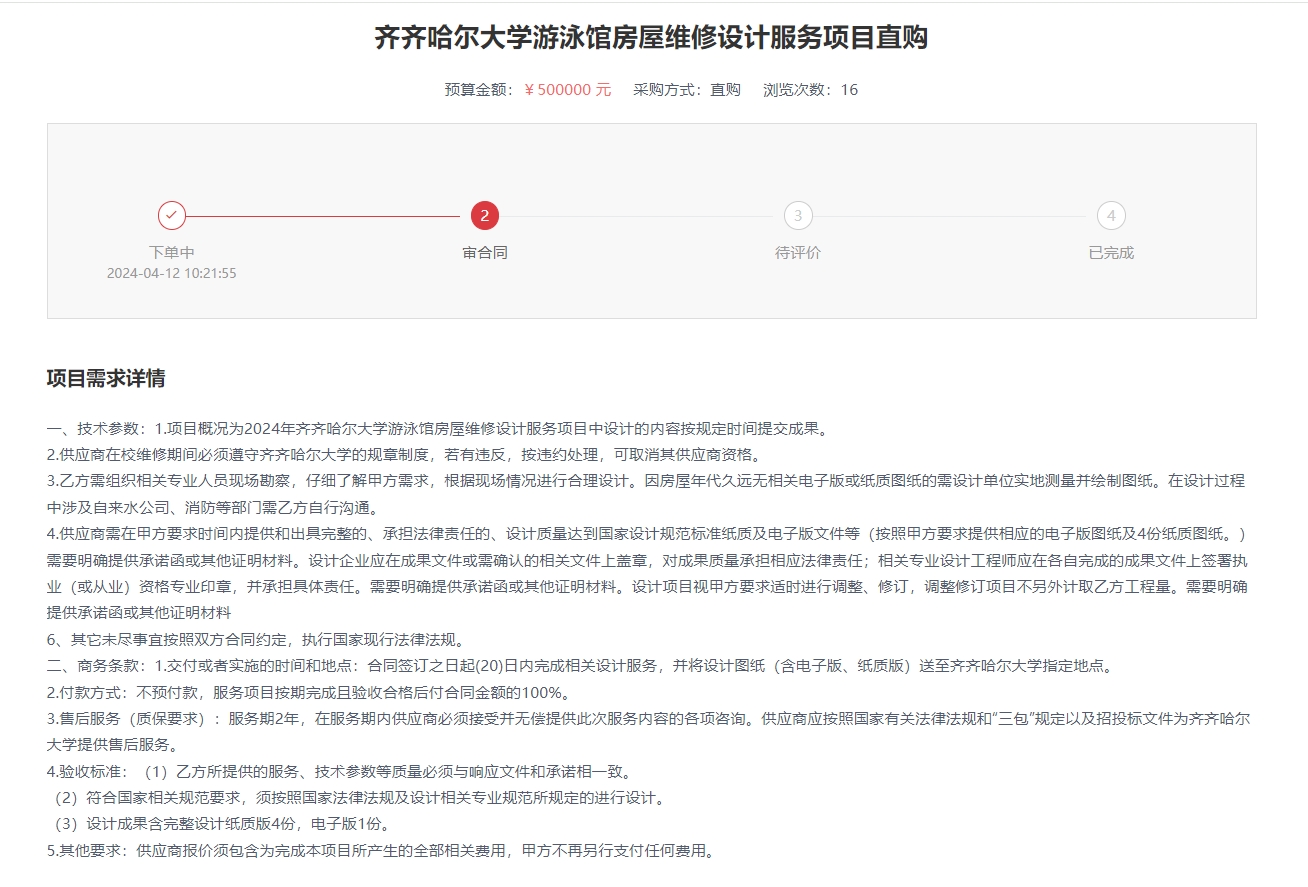The width and height of the screenshot is (1308, 887).
Task: Click the red step 2 circle
Action: (x=485, y=216)
